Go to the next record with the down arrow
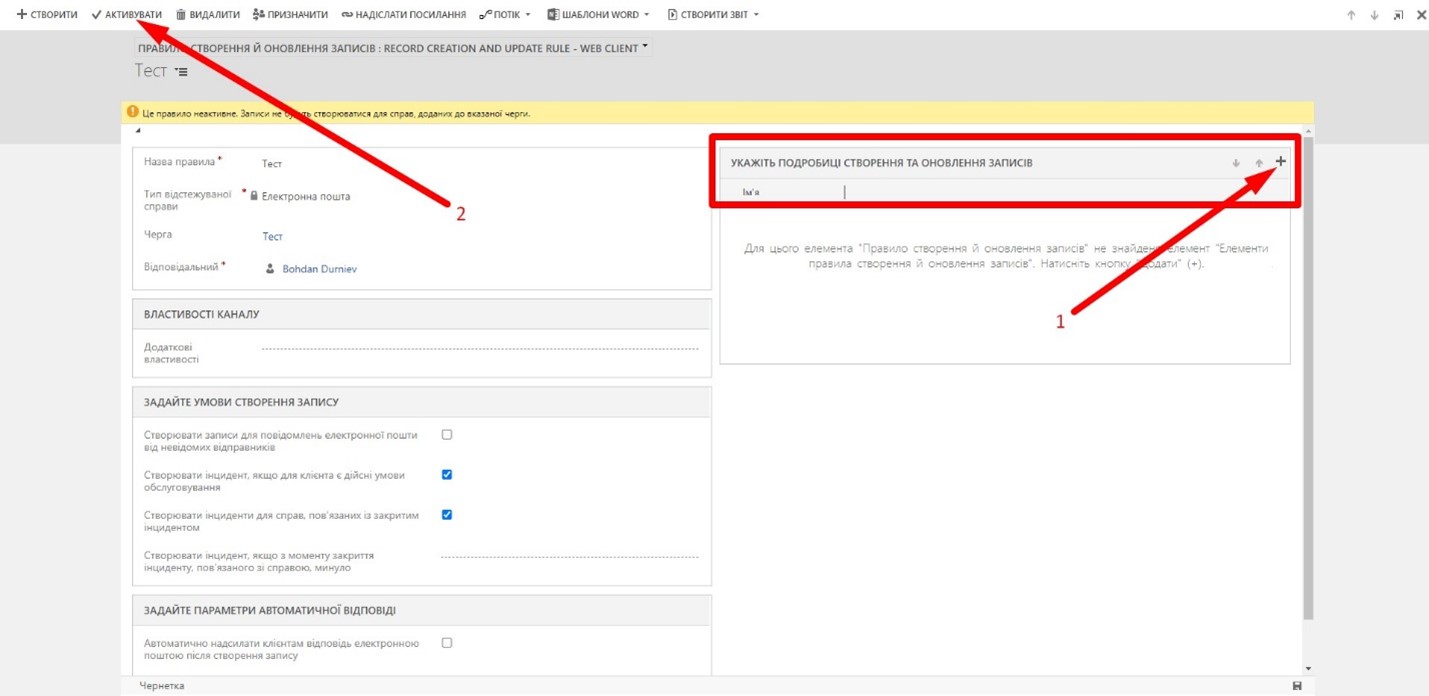Viewport: 1429px width, 696px height. 1374,15
